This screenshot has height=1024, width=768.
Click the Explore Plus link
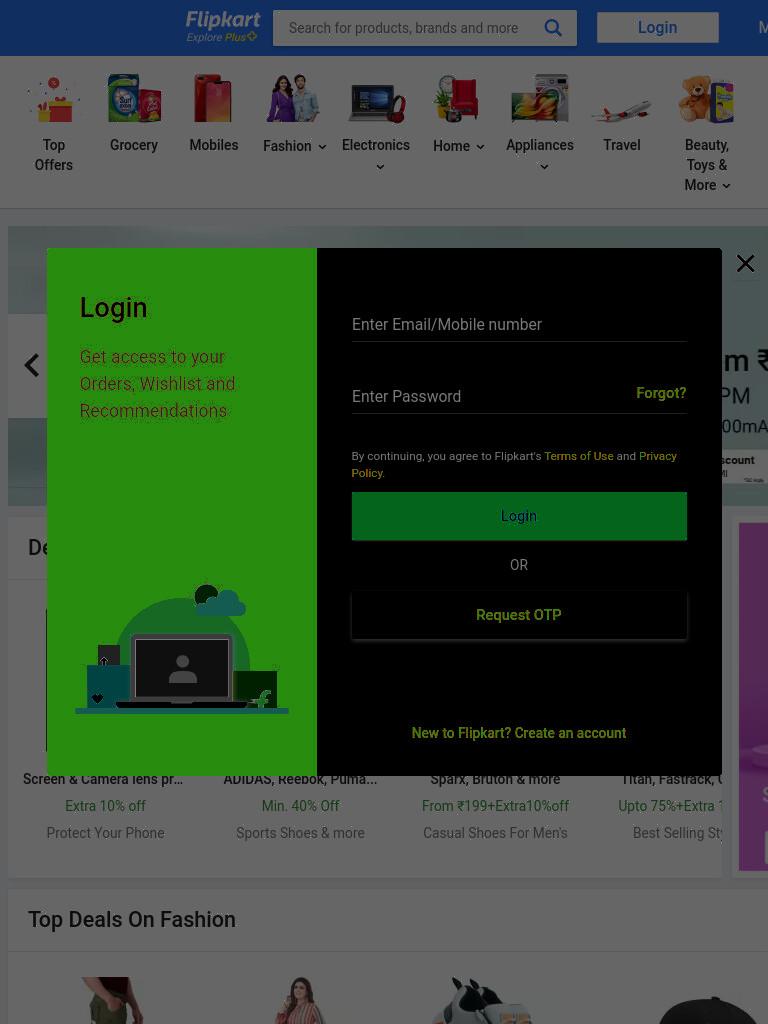pos(221,37)
